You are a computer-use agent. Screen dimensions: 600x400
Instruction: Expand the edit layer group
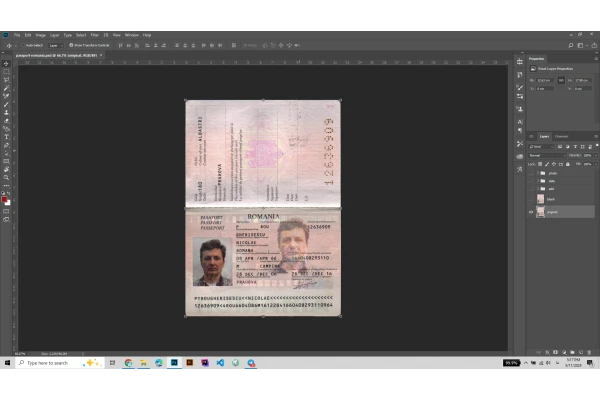coord(538,189)
